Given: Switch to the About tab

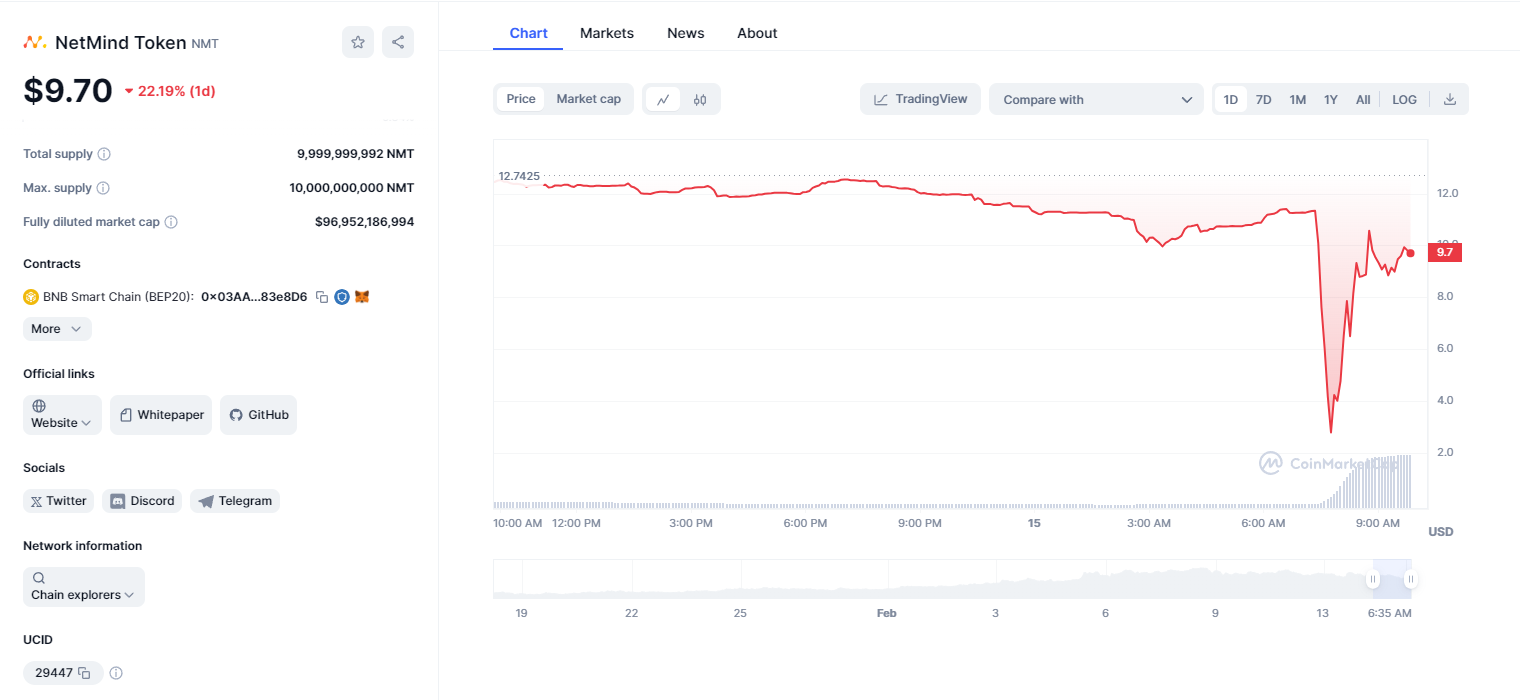Looking at the screenshot, I should (x=757, y=33).
